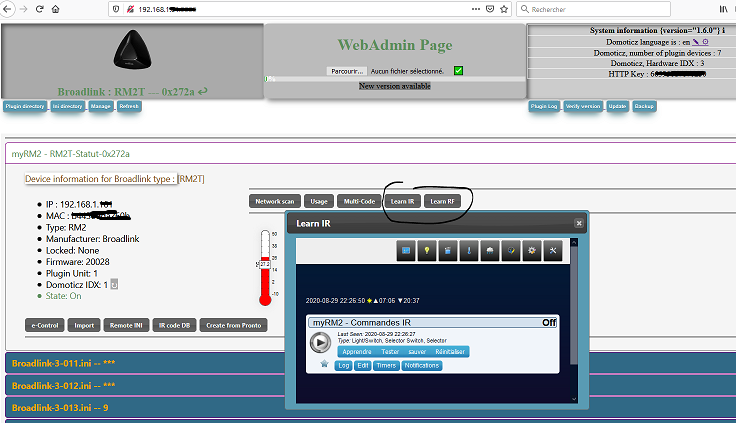Viewport: 736px width, 423px height.
Task: Open the Plugin Log
Action: coord(544,107)
